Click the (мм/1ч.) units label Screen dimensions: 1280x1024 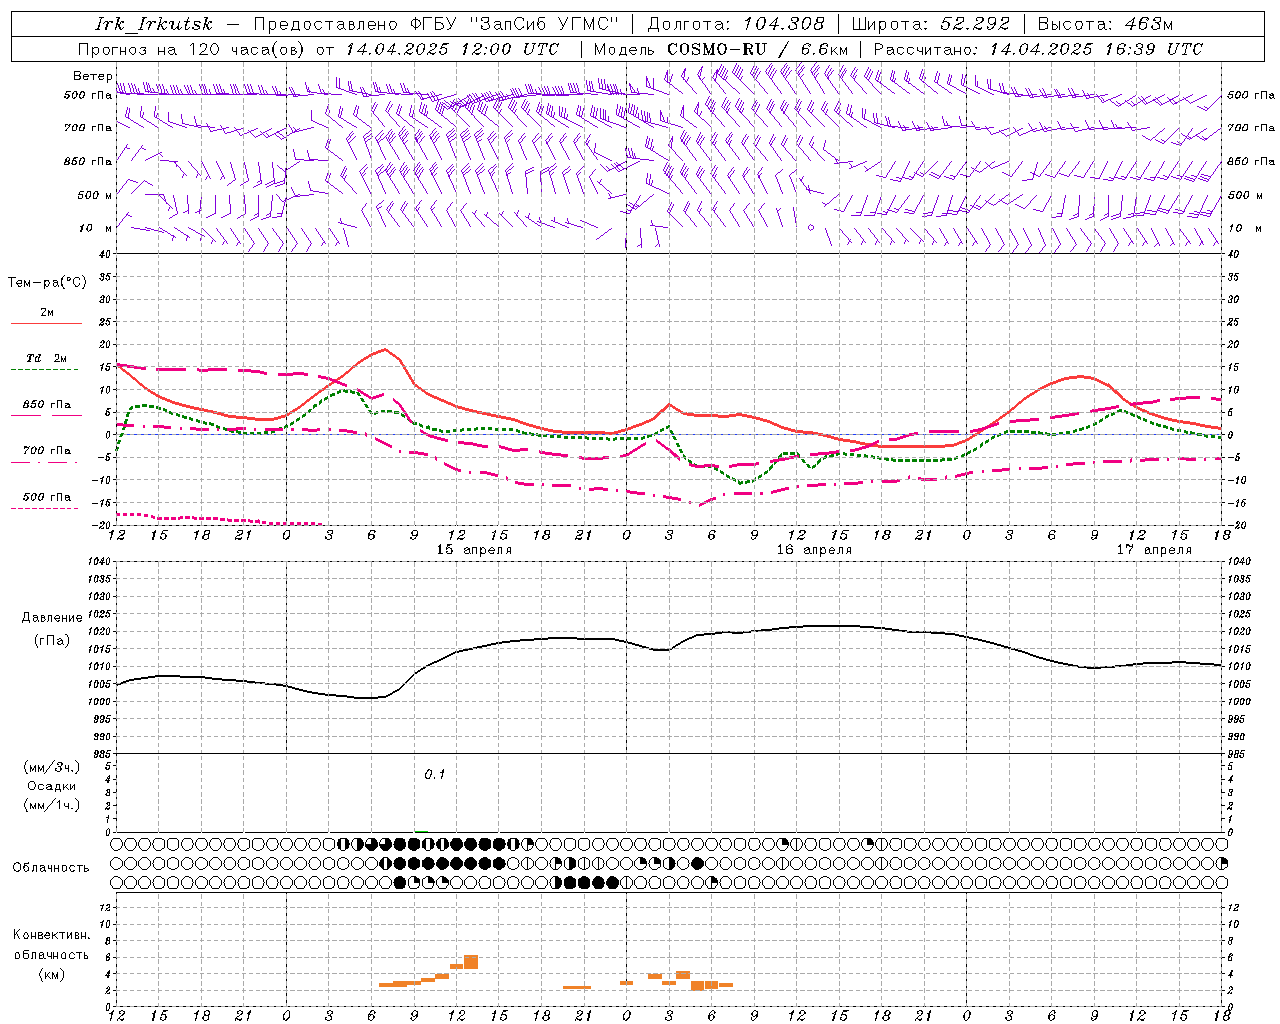click(x=52, y=805)
